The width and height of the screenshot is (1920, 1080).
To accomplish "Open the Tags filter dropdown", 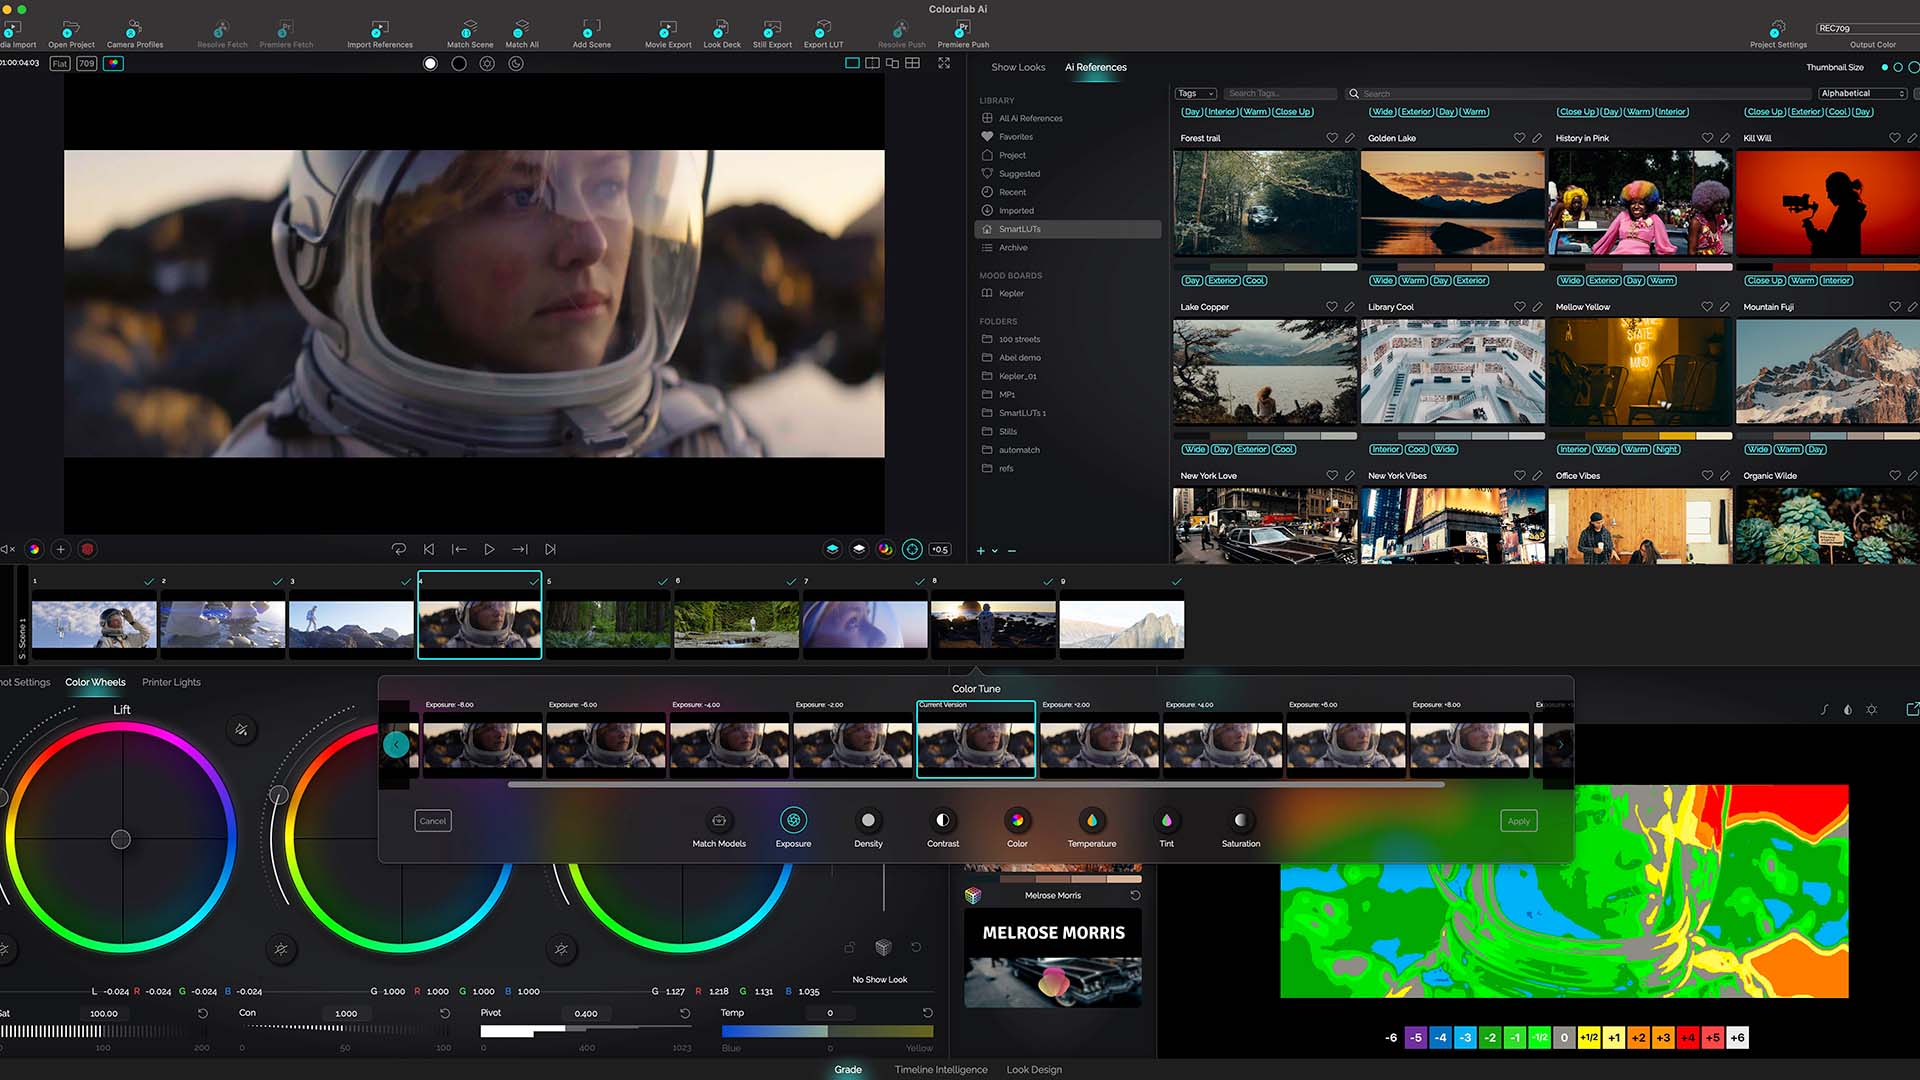I will pyautogui.click(x=1195, y=93).
